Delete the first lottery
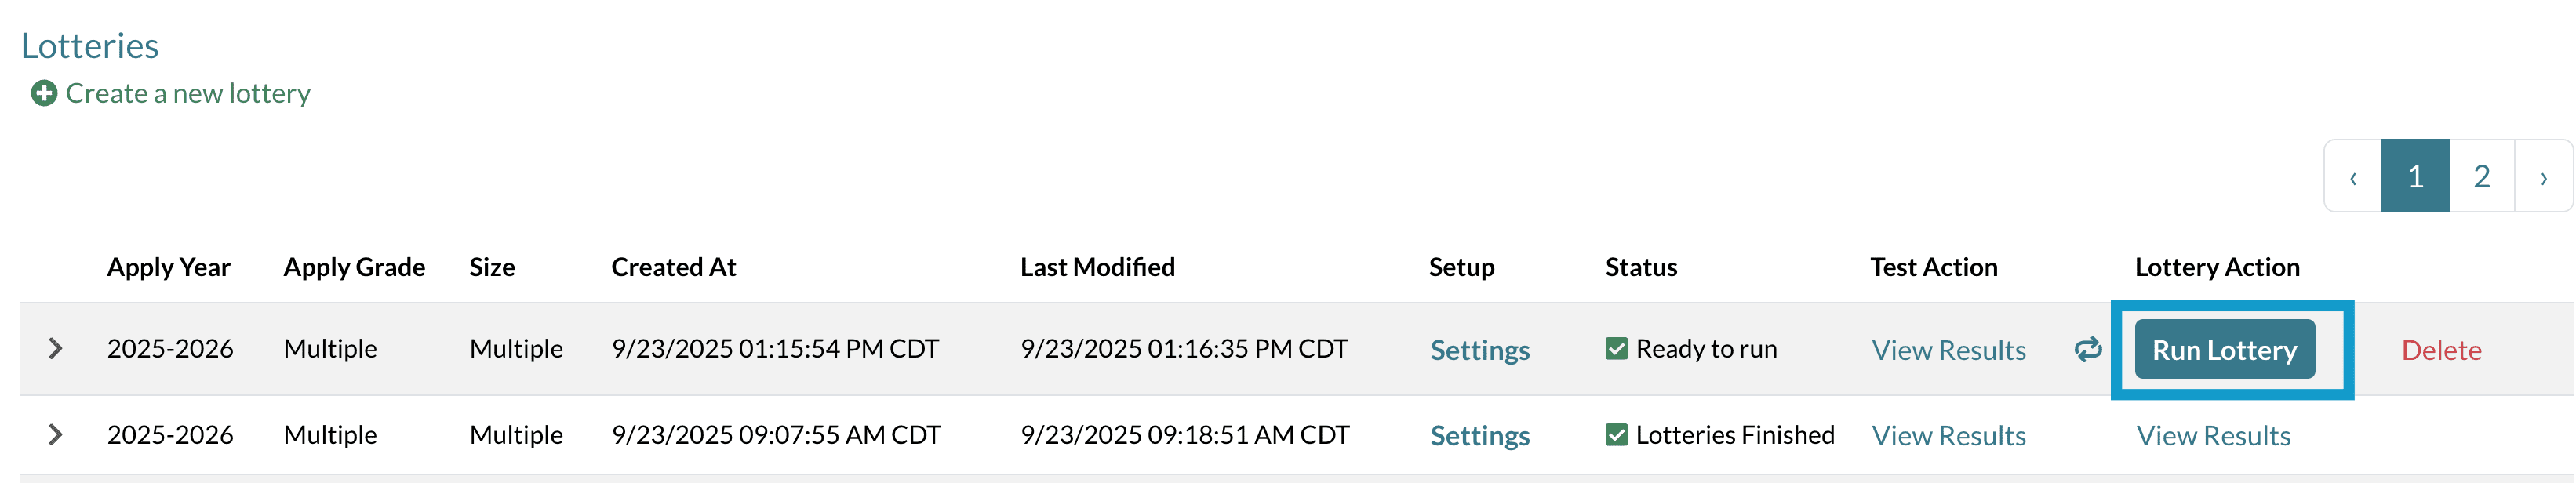This screenshot has height=483, width=2576. [2441, 350]
